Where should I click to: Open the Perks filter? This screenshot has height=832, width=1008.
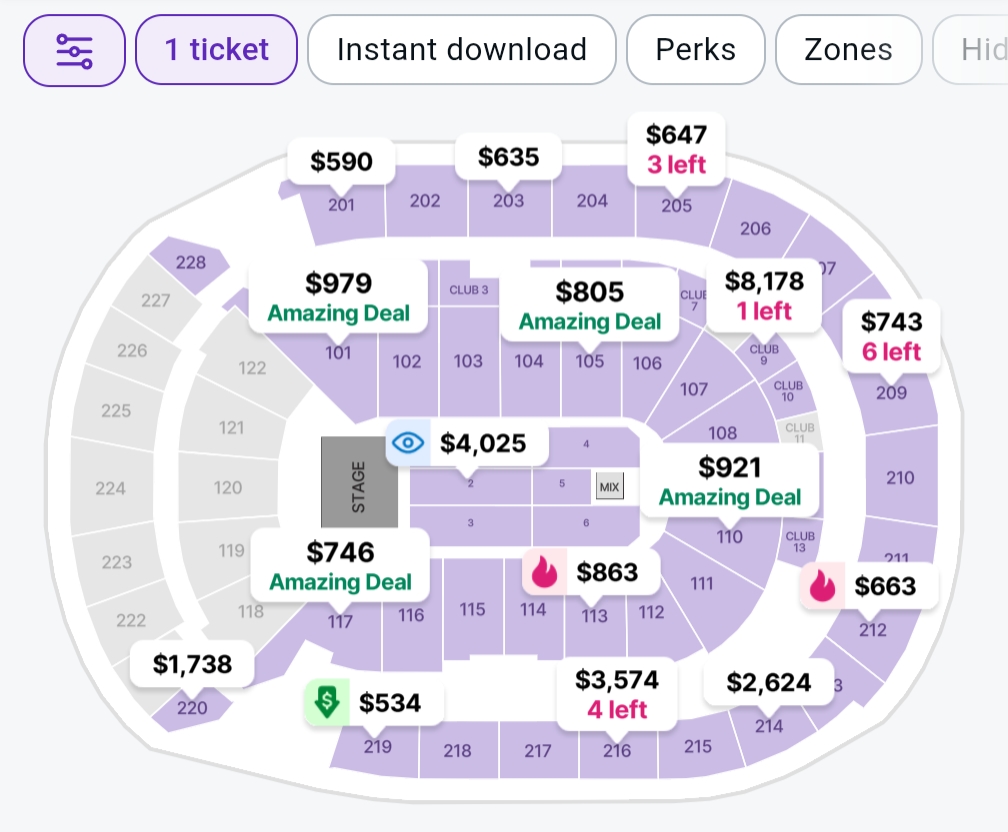pos(695,50)
